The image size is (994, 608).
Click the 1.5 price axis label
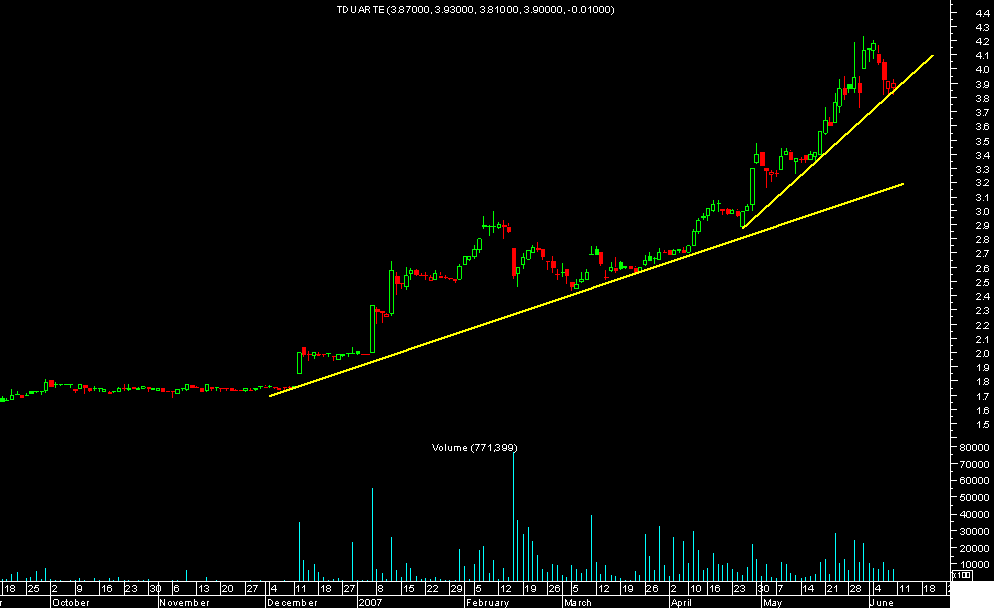[x=983, y=425]
